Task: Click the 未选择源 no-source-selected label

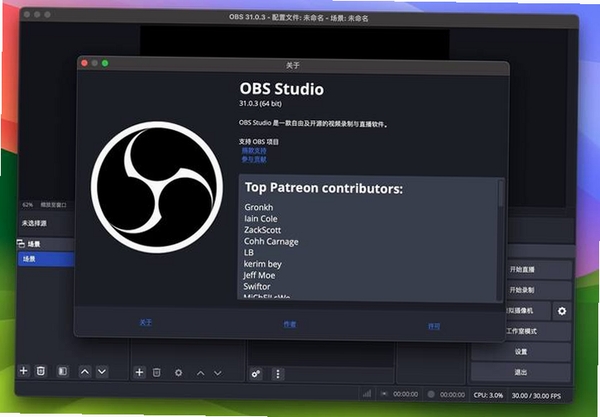Action: 34,223
